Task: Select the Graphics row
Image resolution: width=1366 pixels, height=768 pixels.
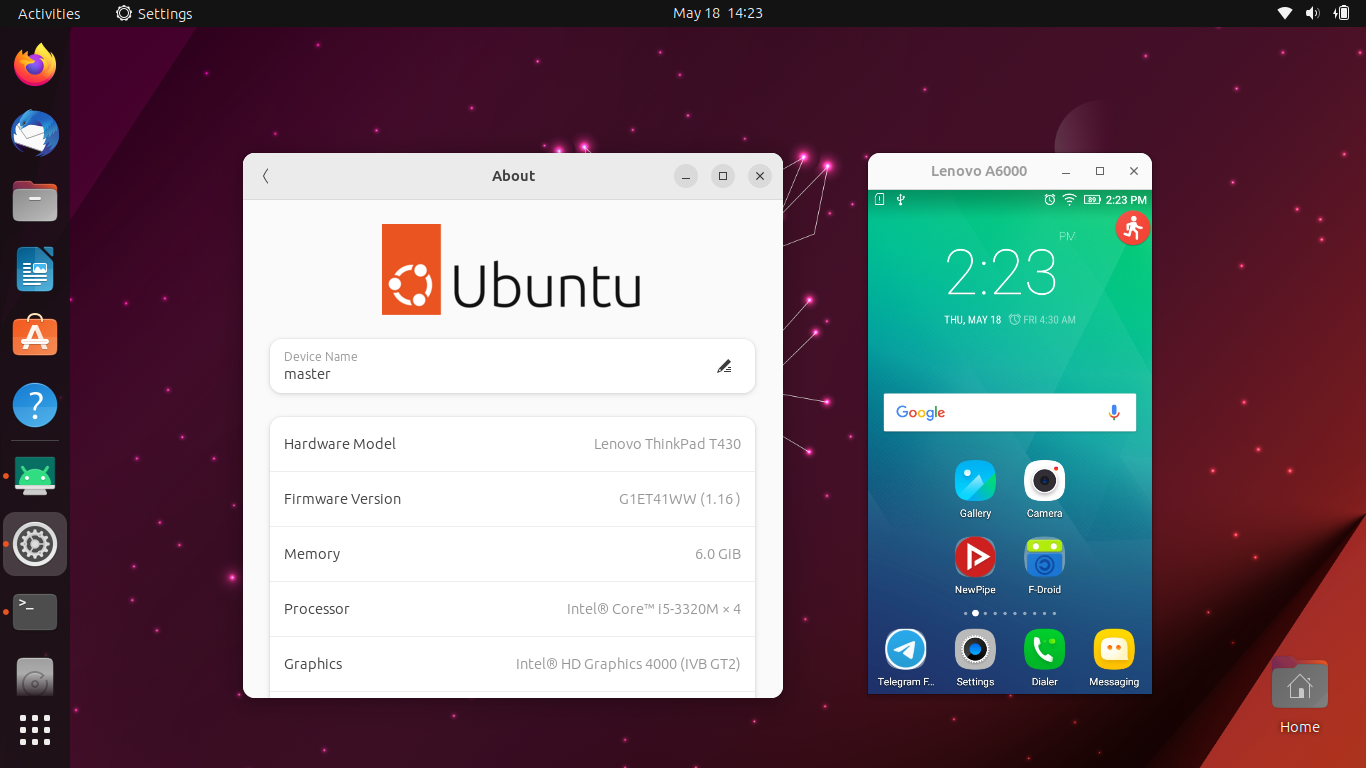Action: tap(512, 664)
